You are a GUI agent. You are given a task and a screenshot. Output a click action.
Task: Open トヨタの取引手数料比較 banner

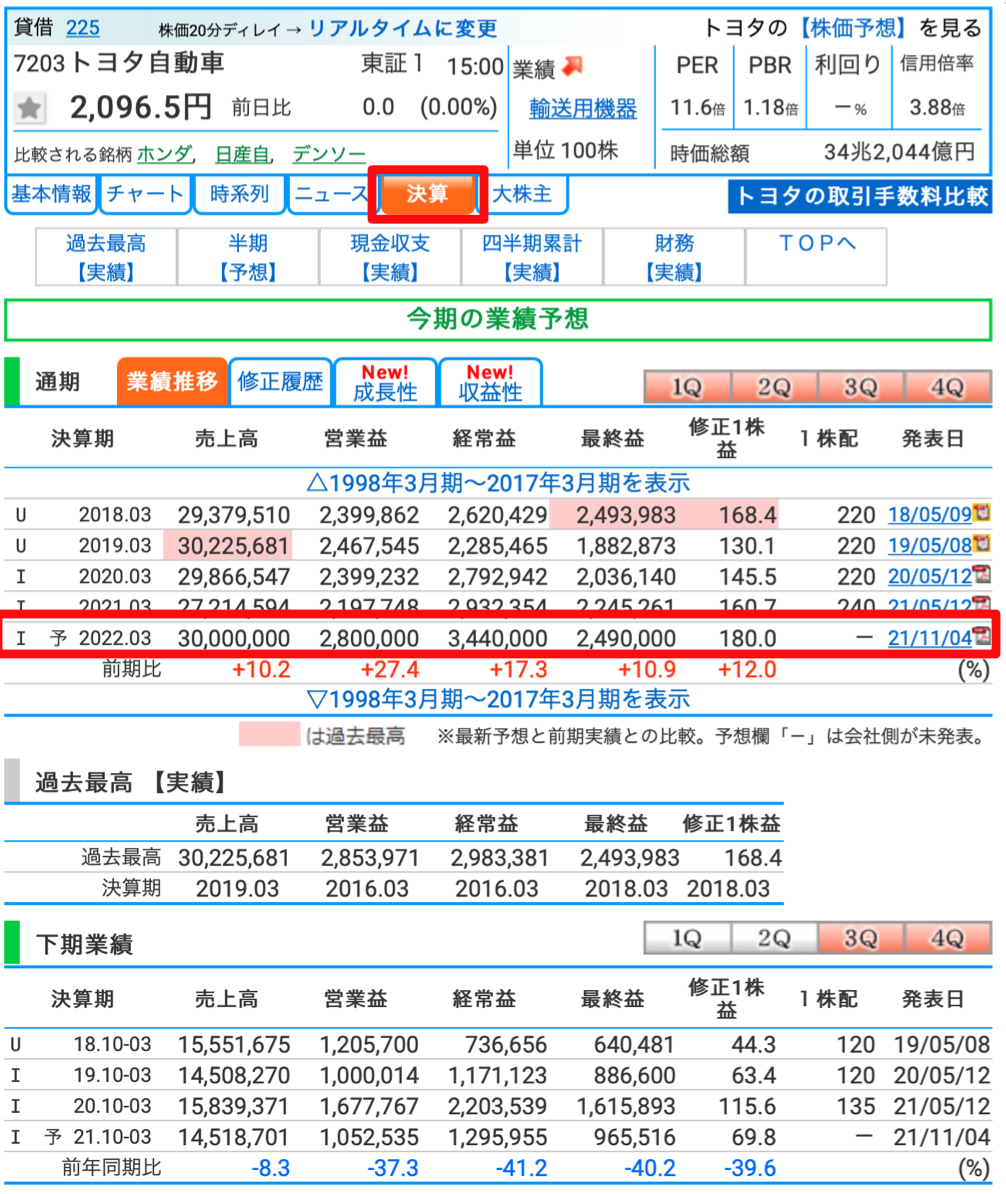(x=860, y=196)
